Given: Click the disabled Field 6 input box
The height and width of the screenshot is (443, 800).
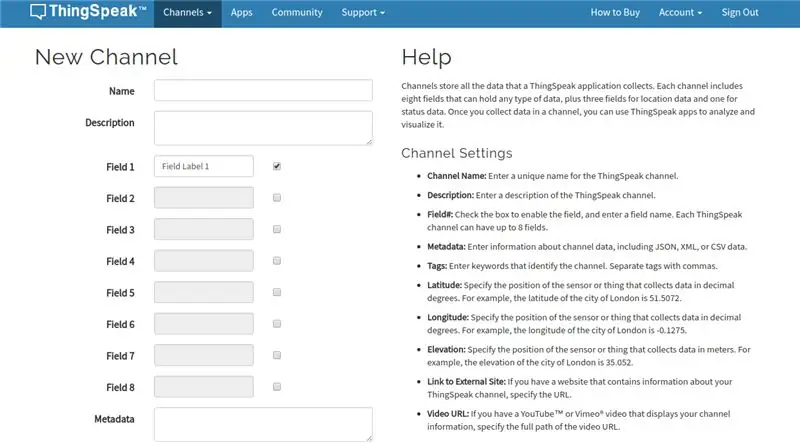Looking at the screenshot, I should [204, 324].
